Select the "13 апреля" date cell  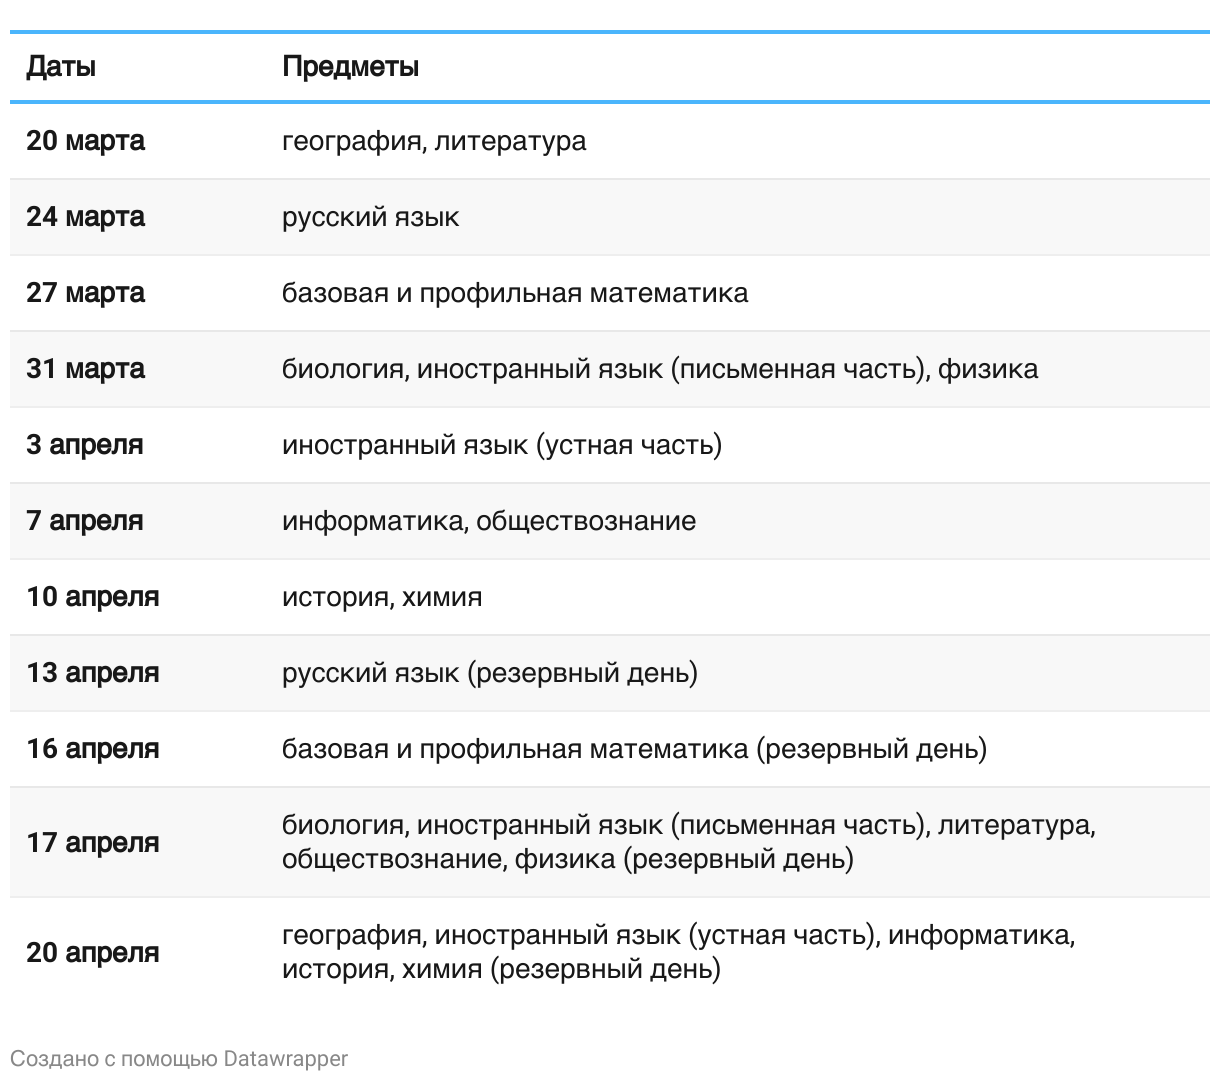point(92,673)
